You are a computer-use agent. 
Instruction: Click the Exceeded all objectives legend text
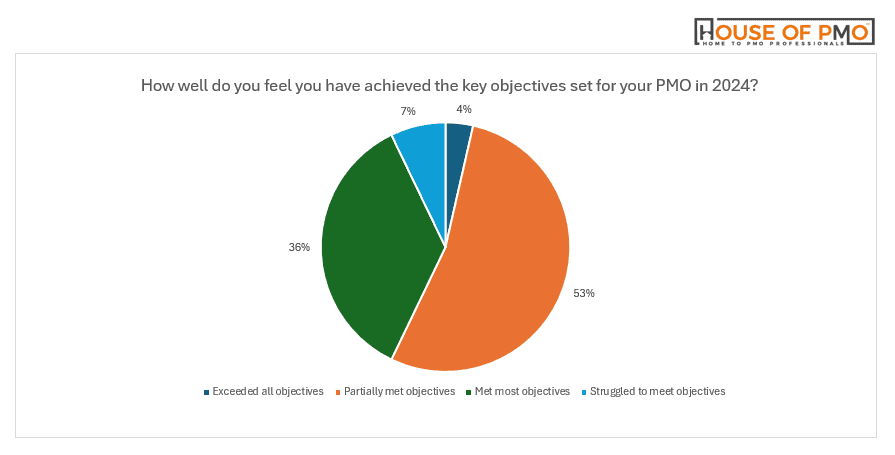click(x=268, y=392)
